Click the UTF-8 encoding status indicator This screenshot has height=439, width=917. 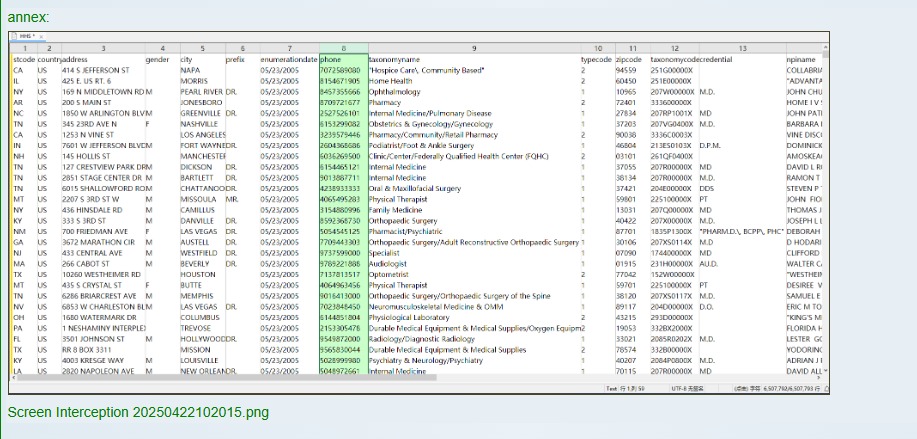click(x=681, y=386)
